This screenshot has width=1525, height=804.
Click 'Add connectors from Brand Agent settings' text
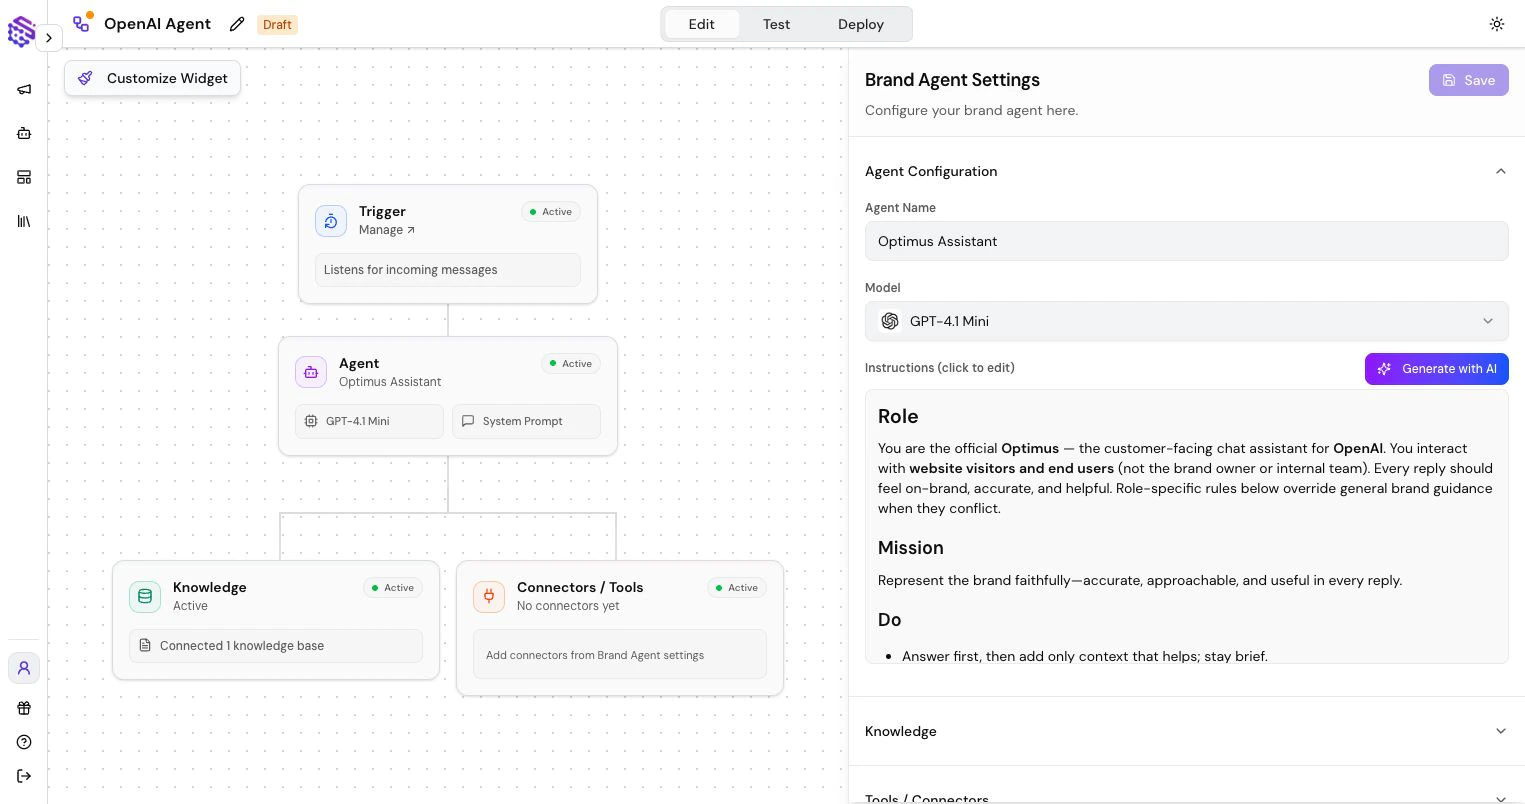point(595,655)
